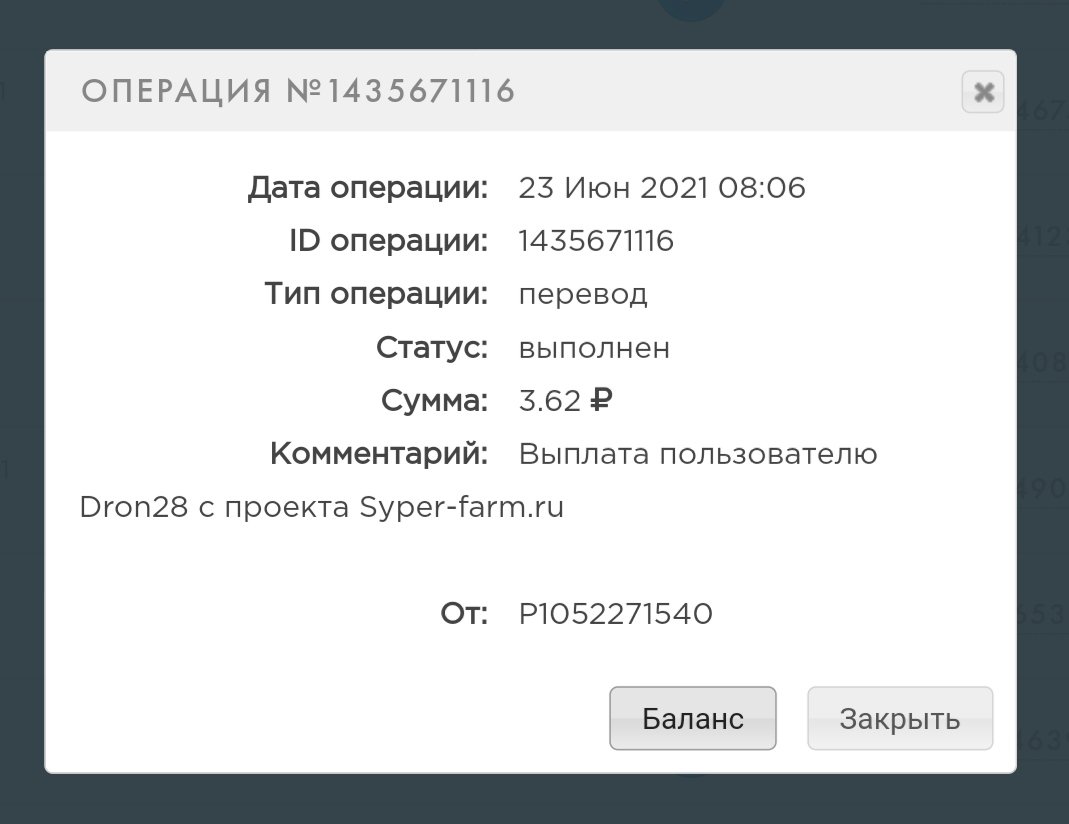Click the Тип операции label
Screen dimensions: 1069x824
376,294
